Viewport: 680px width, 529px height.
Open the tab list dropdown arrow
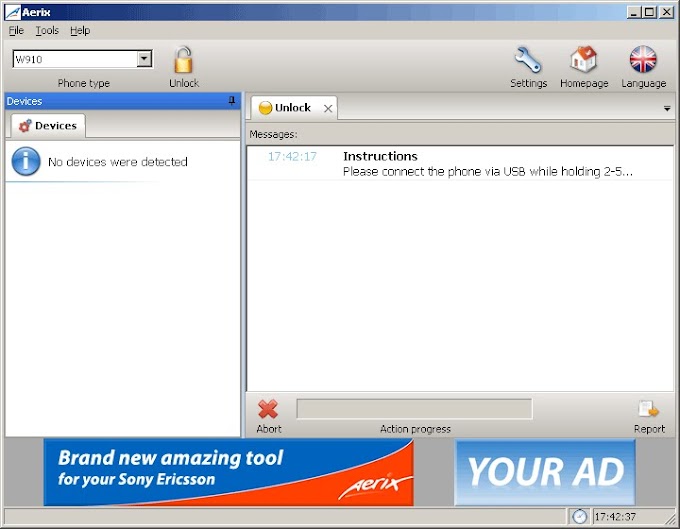coord(667,108)
